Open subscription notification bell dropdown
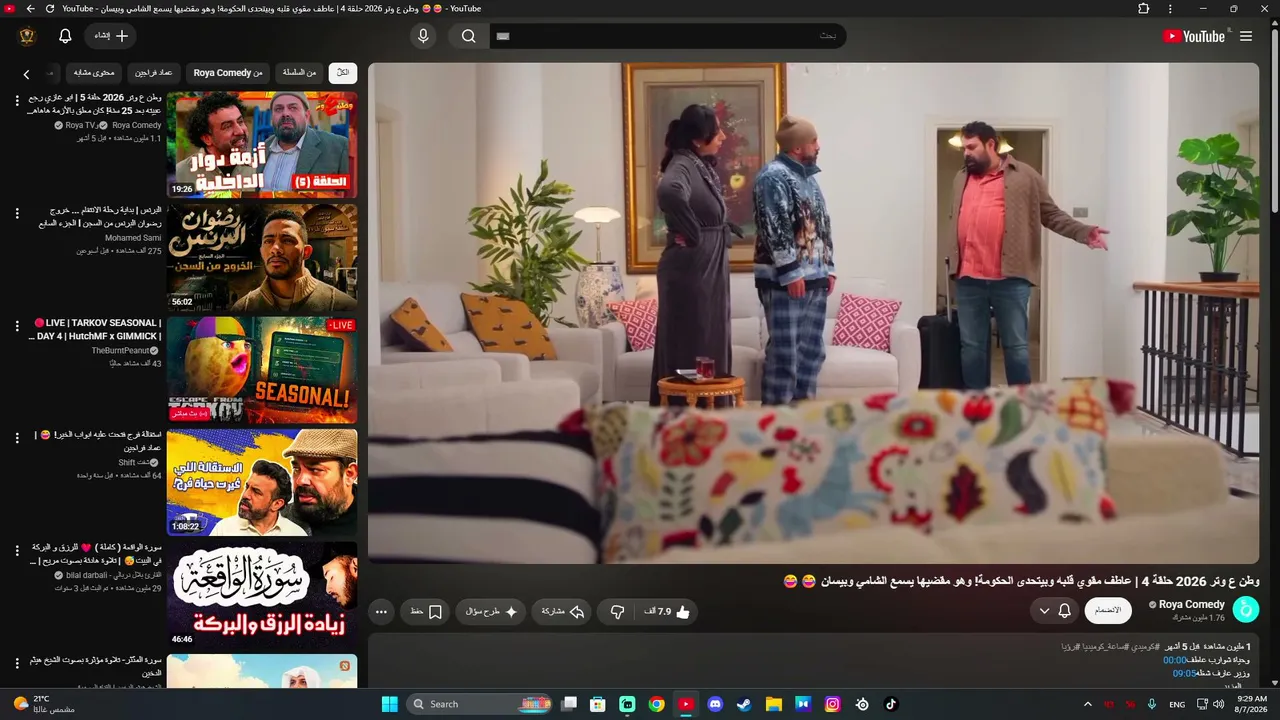The width and height of the screenshot is (1280, 720). 1054,611
